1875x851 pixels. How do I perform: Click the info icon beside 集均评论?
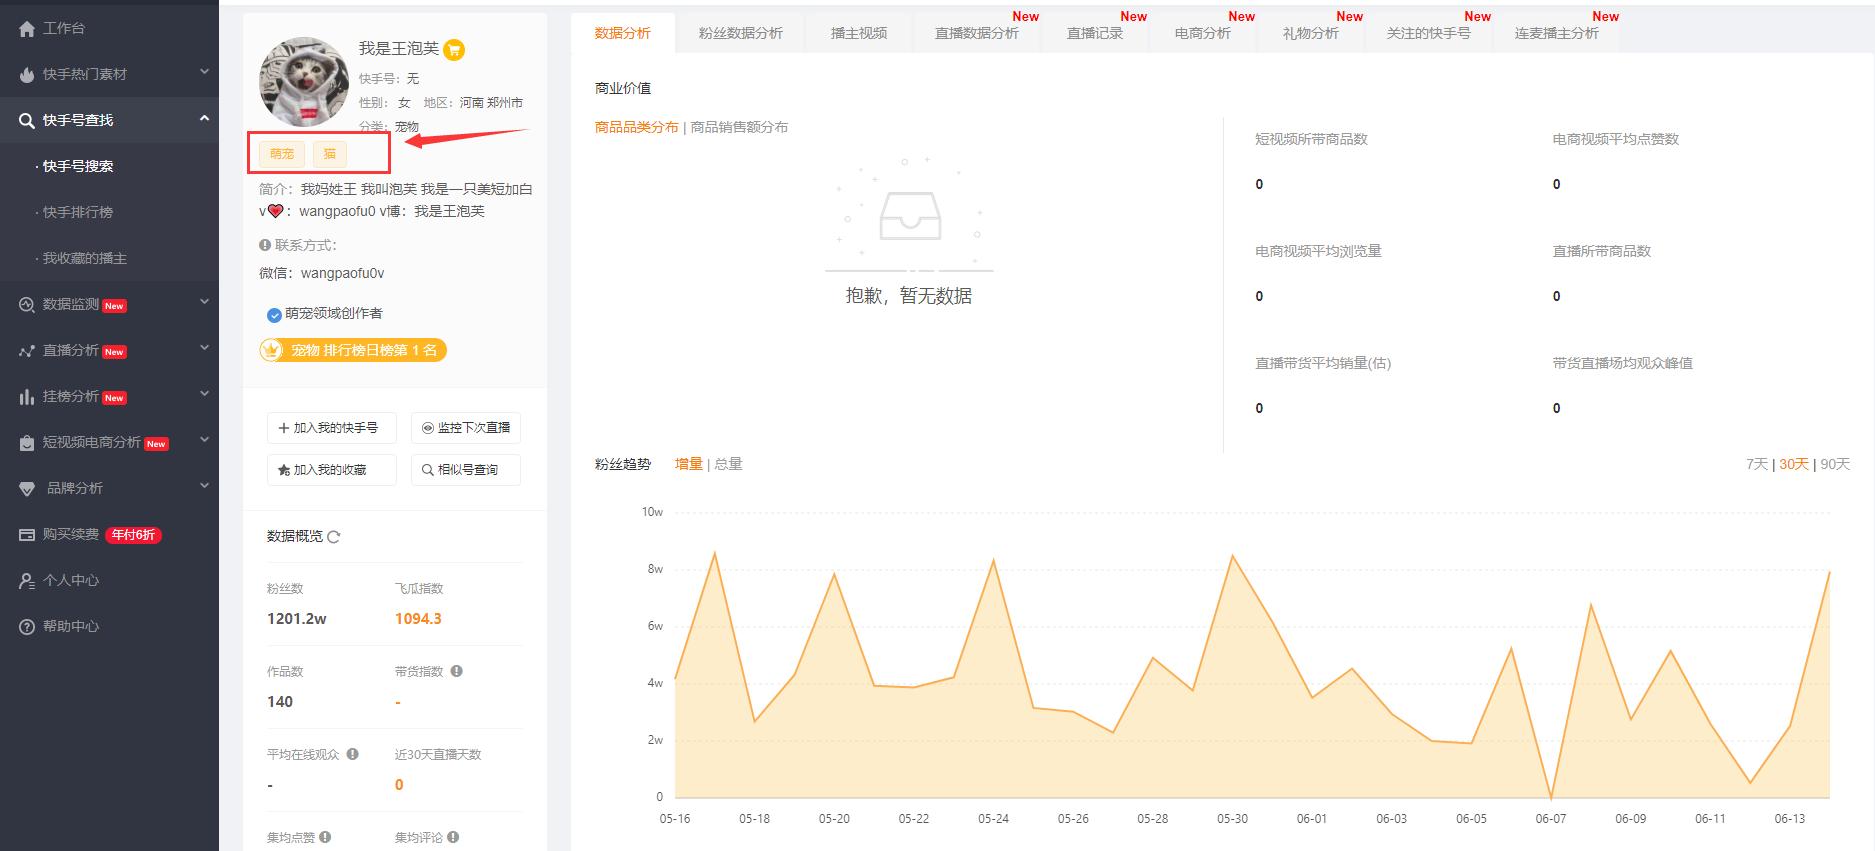point(453,837)
